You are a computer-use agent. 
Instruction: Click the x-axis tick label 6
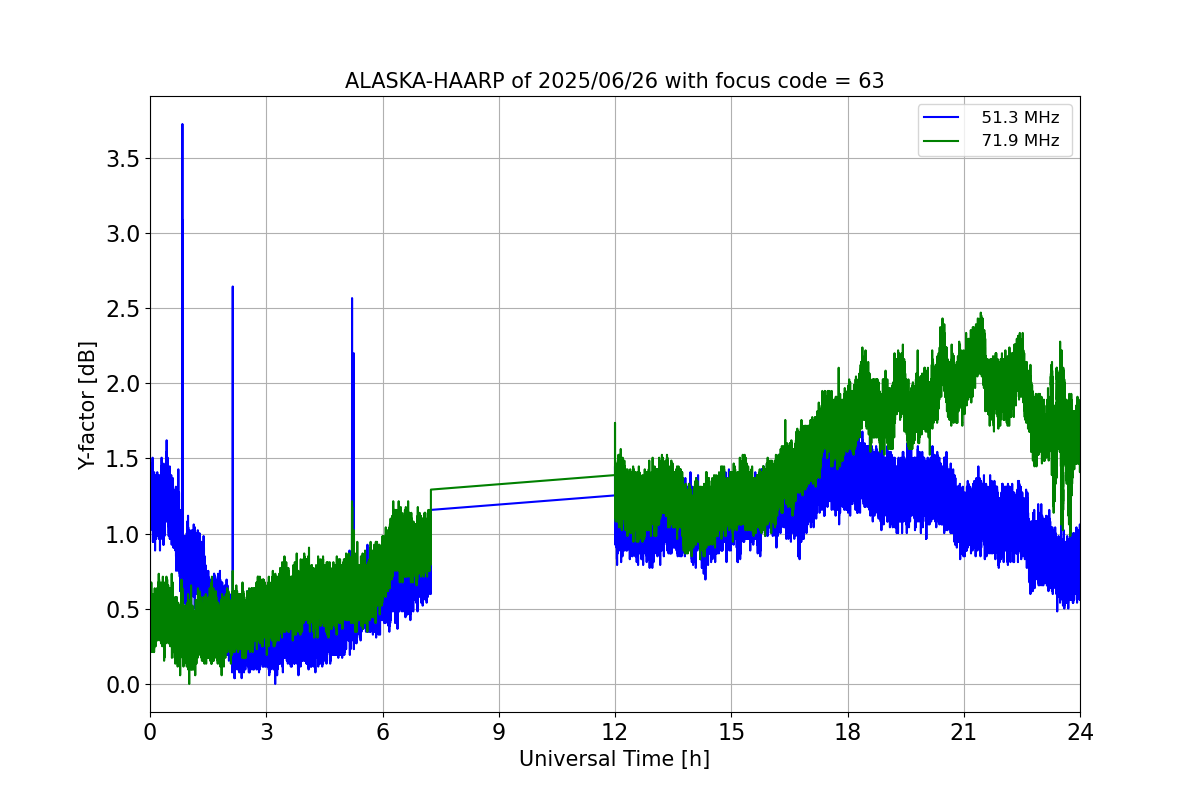383,731
